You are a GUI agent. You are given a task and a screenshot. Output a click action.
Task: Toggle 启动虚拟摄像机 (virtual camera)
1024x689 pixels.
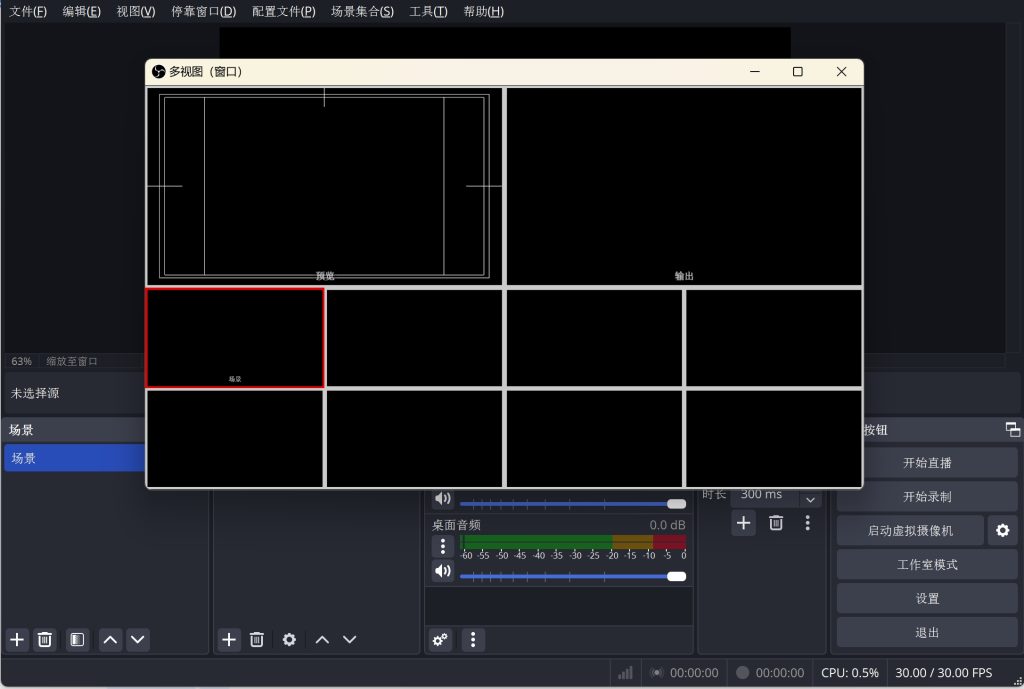click(910, 530)
